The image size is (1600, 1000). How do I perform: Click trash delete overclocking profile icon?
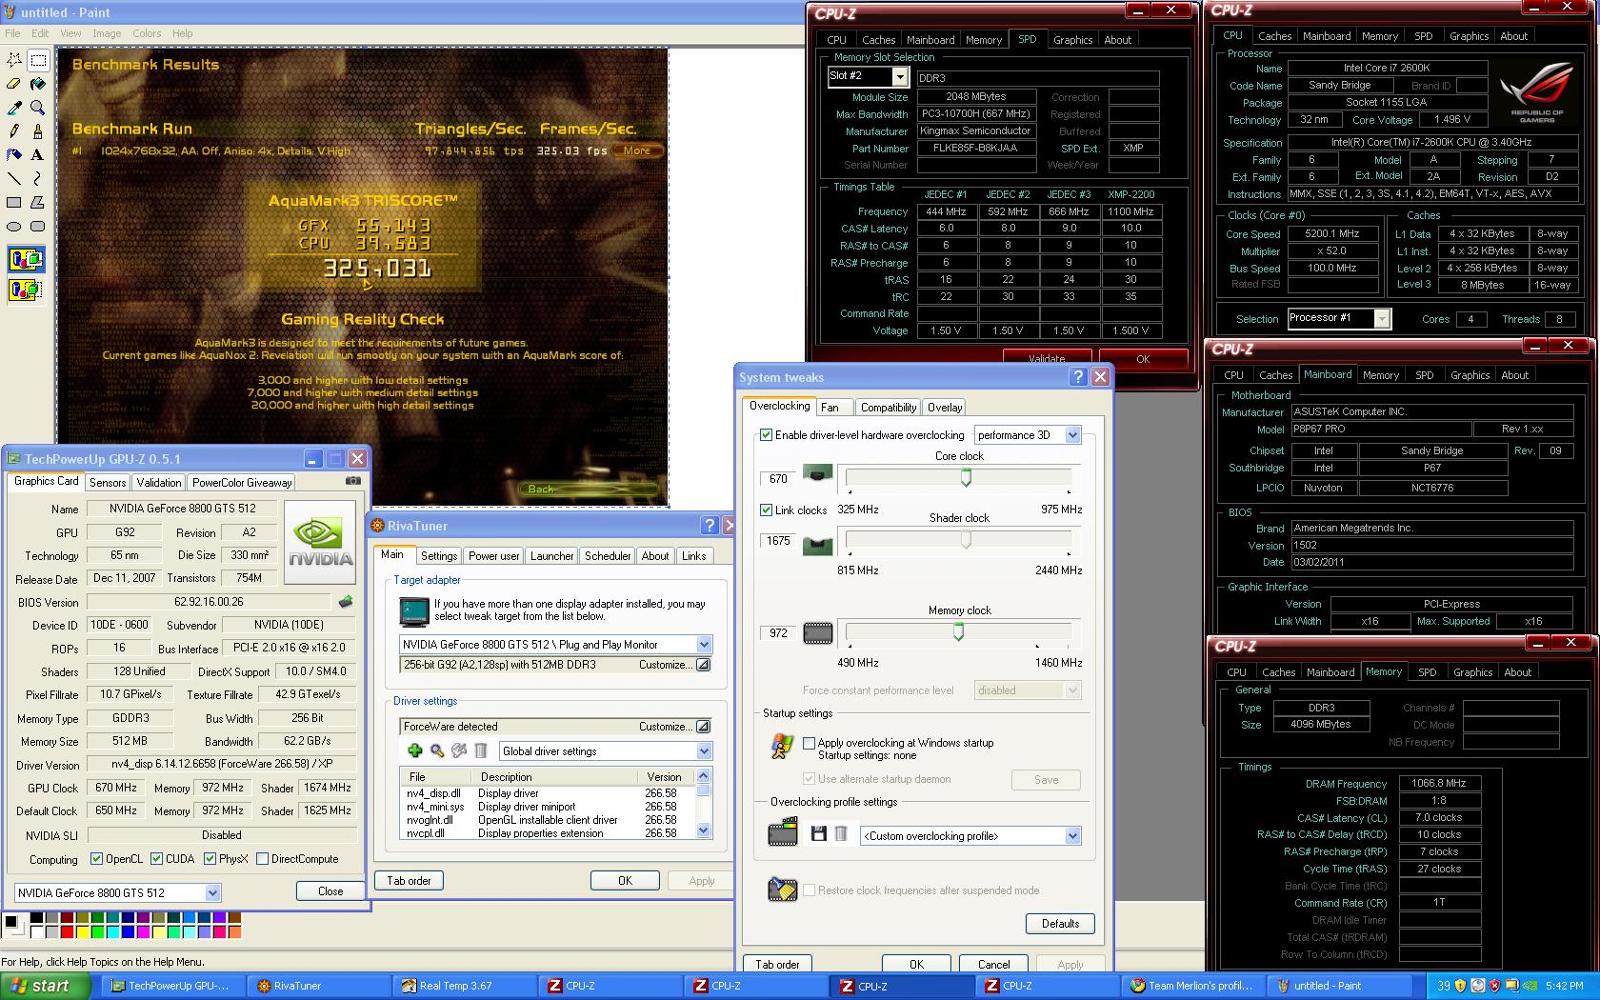coord(841,834)
